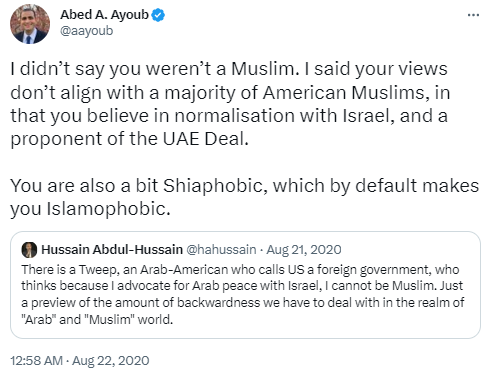Visit the @aayoub handle

[87, 31]
